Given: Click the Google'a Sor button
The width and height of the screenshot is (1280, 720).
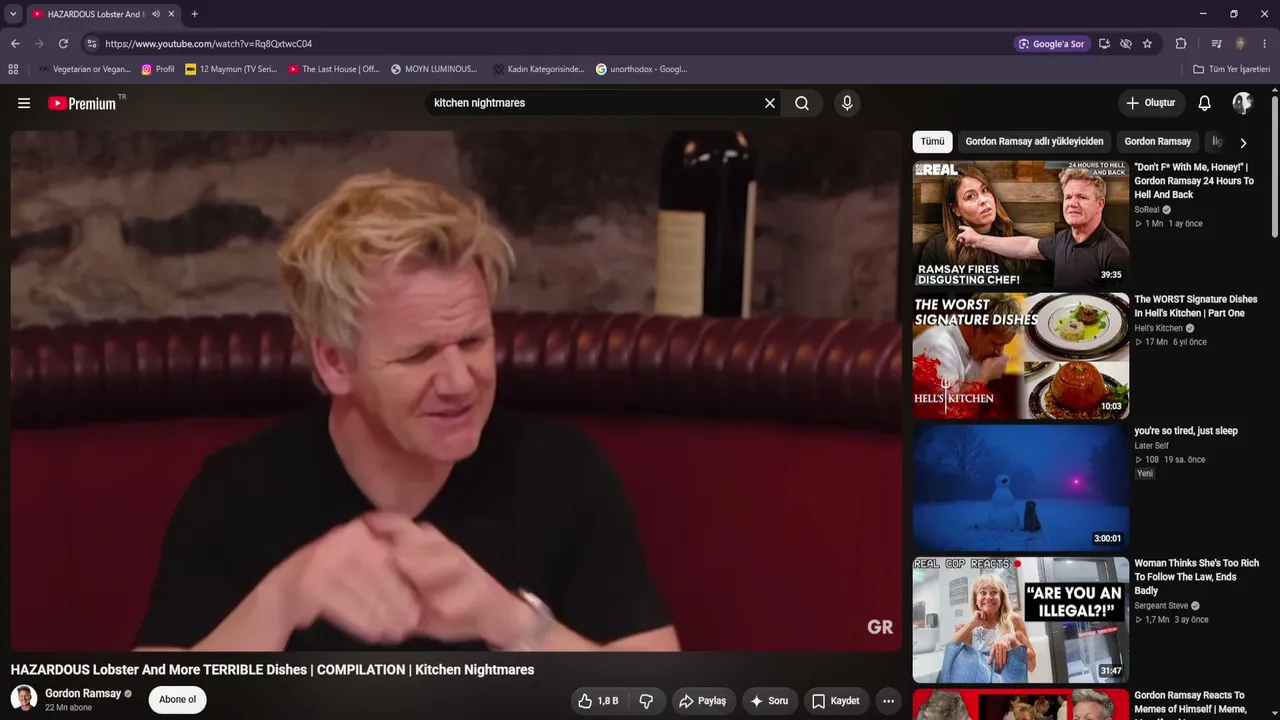Looking at the screenshot, I should [x=1052, y=44].
